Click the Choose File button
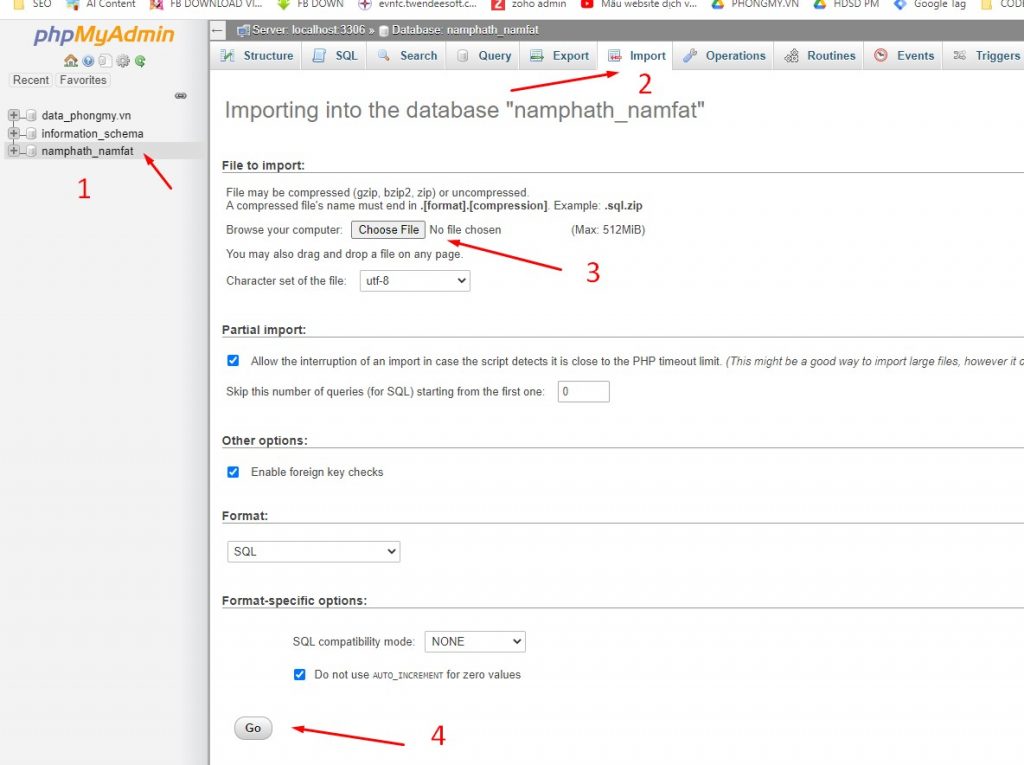1024x765 pixels. pos(388,230)
